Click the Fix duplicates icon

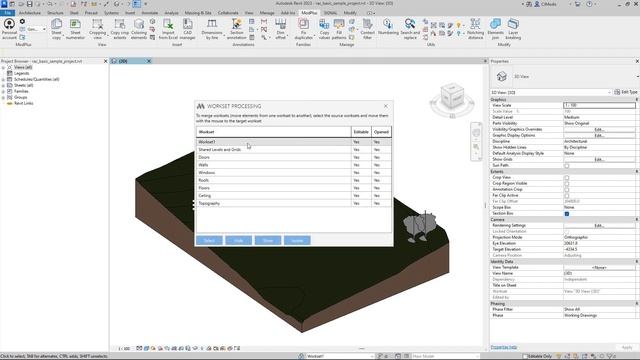[303, 29]
